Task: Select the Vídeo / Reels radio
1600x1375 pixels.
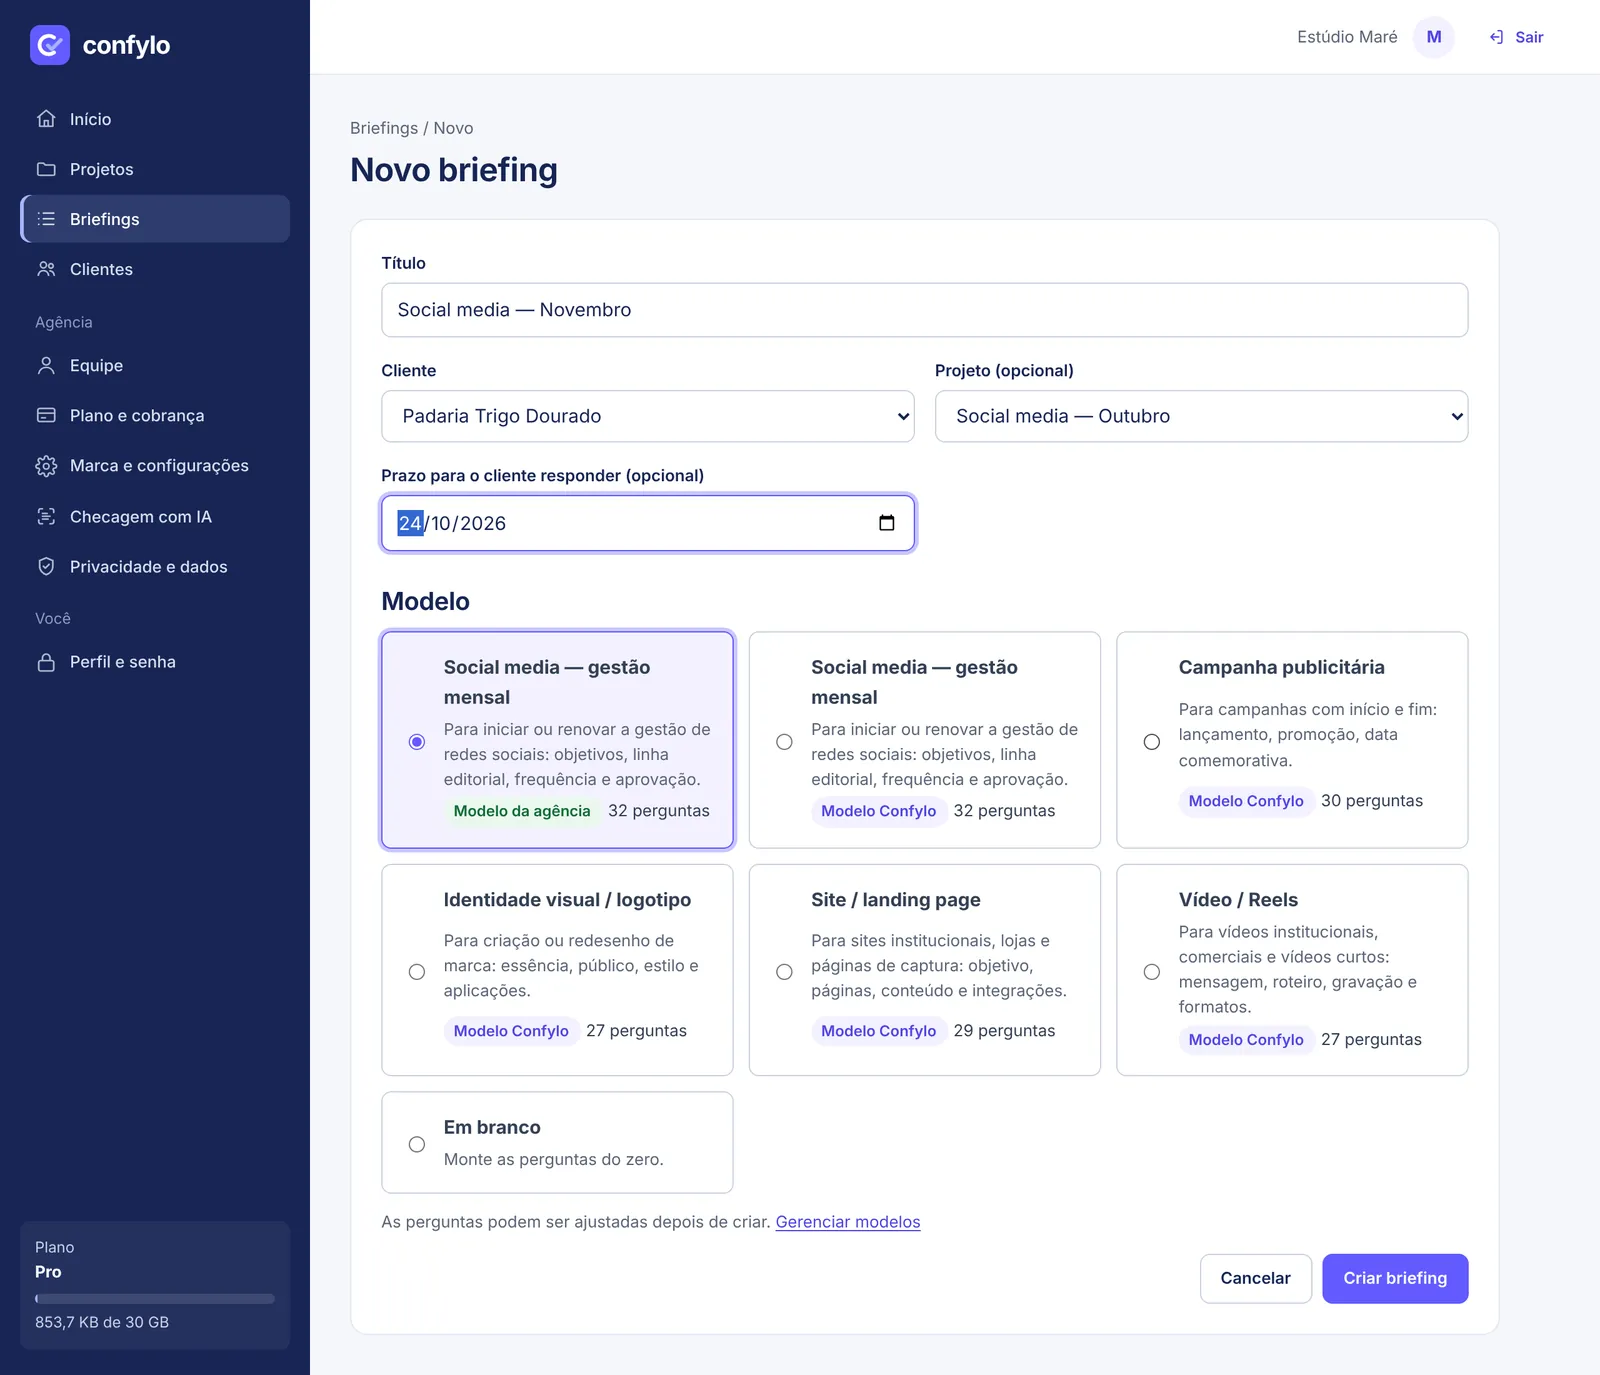Action: pos(1152,972)
